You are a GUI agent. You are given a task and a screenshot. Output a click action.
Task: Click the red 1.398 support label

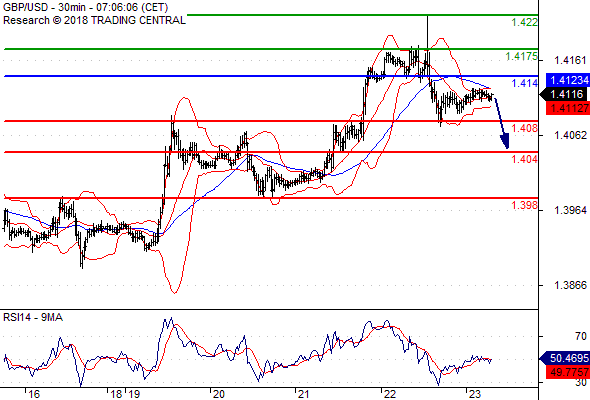coord(525,205)
